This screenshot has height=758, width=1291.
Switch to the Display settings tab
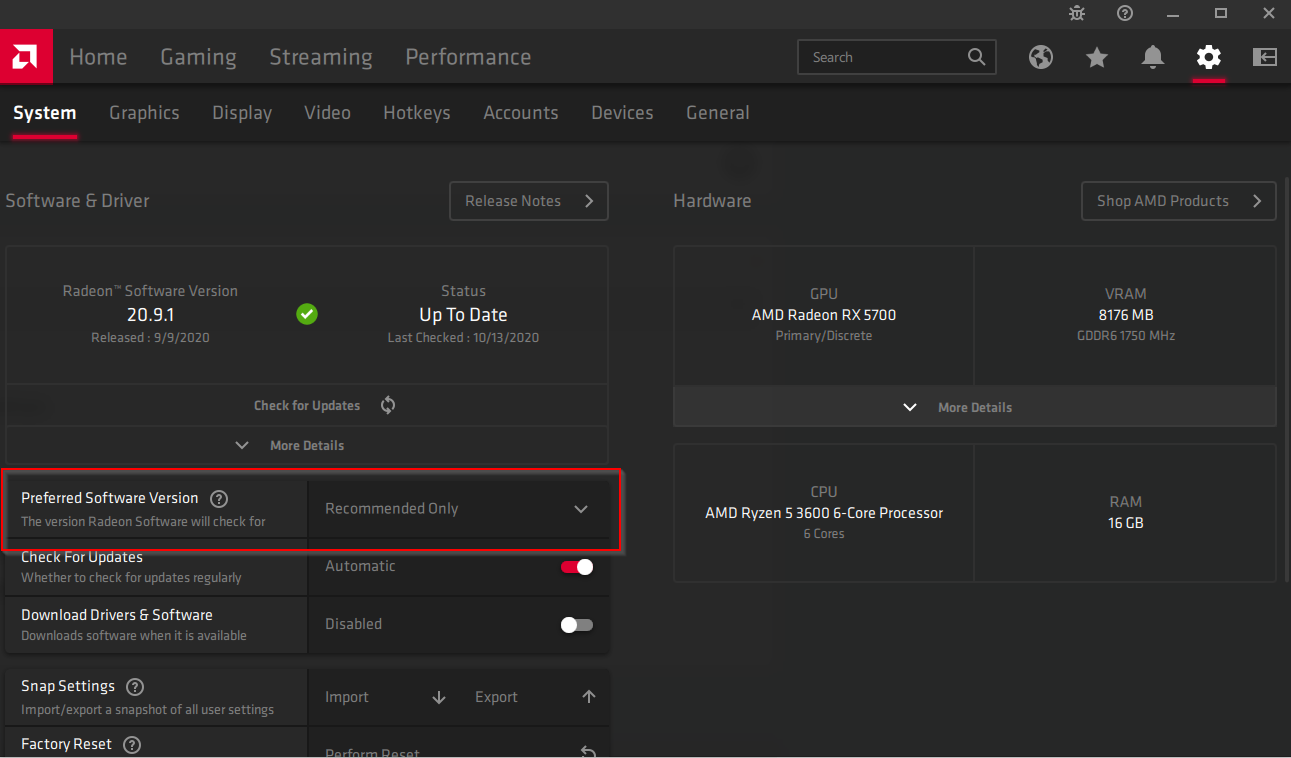click(x=242, y=113)
